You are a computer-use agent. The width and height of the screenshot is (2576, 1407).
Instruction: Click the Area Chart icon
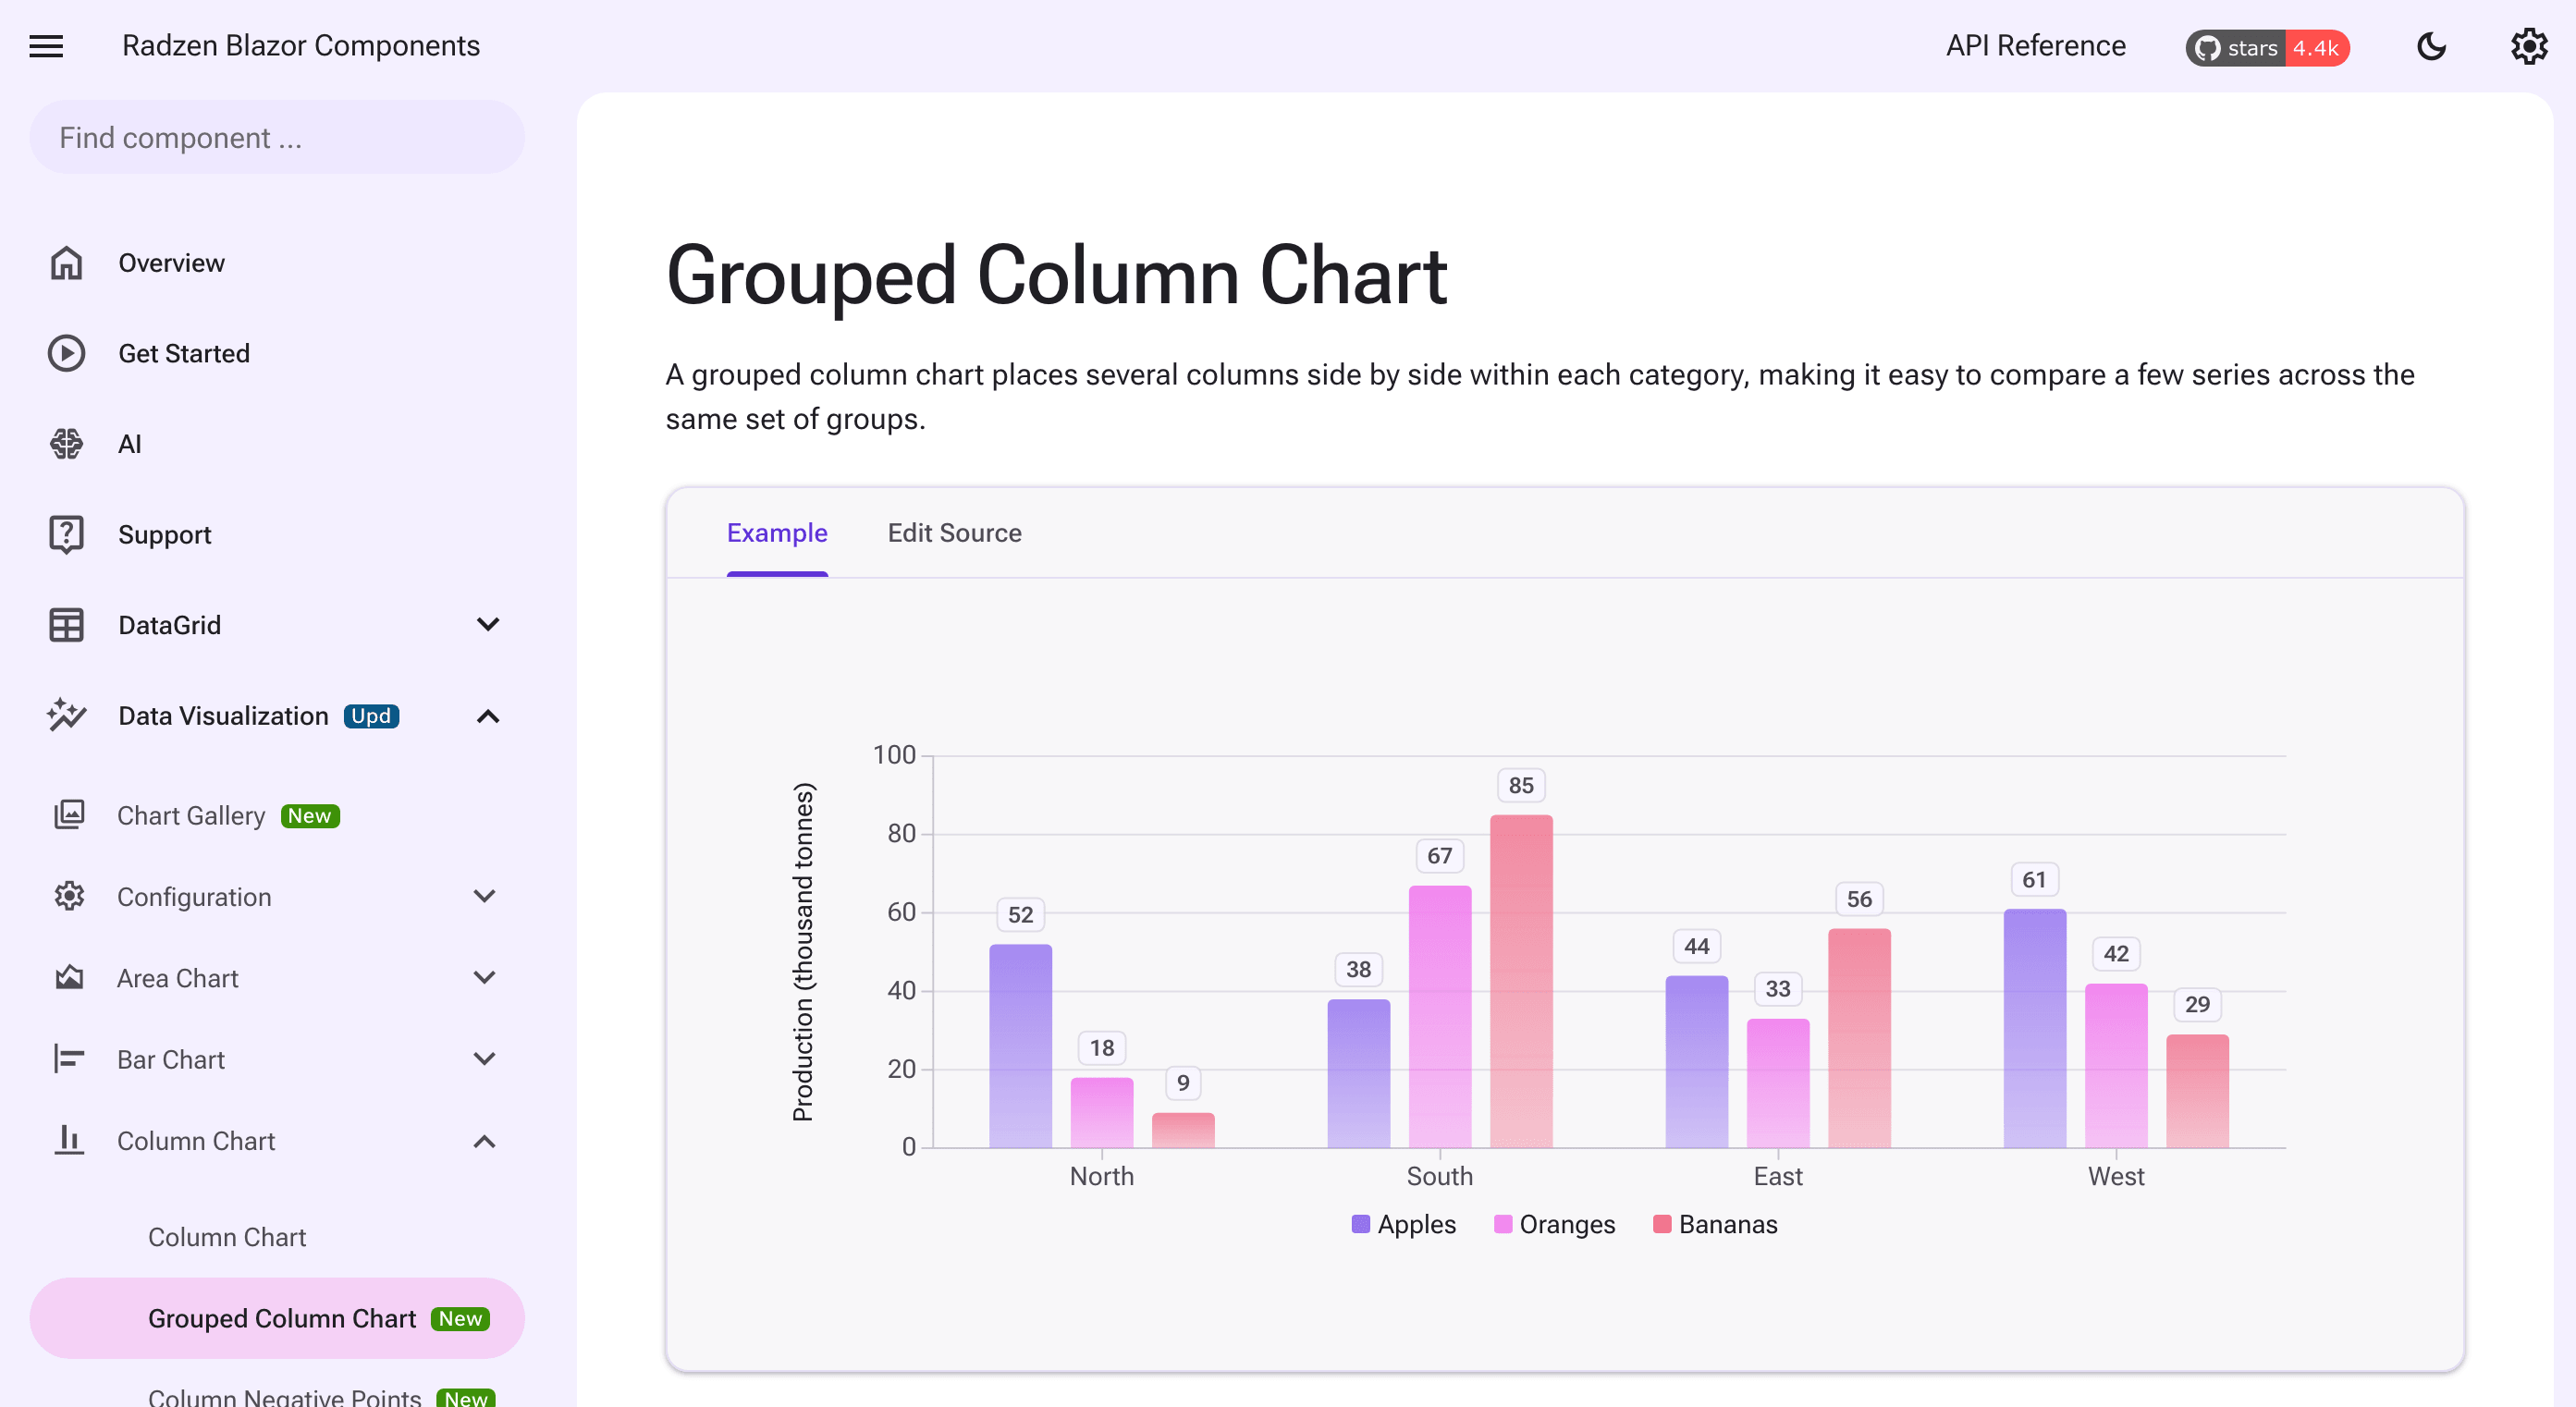[x=69, y=977]
